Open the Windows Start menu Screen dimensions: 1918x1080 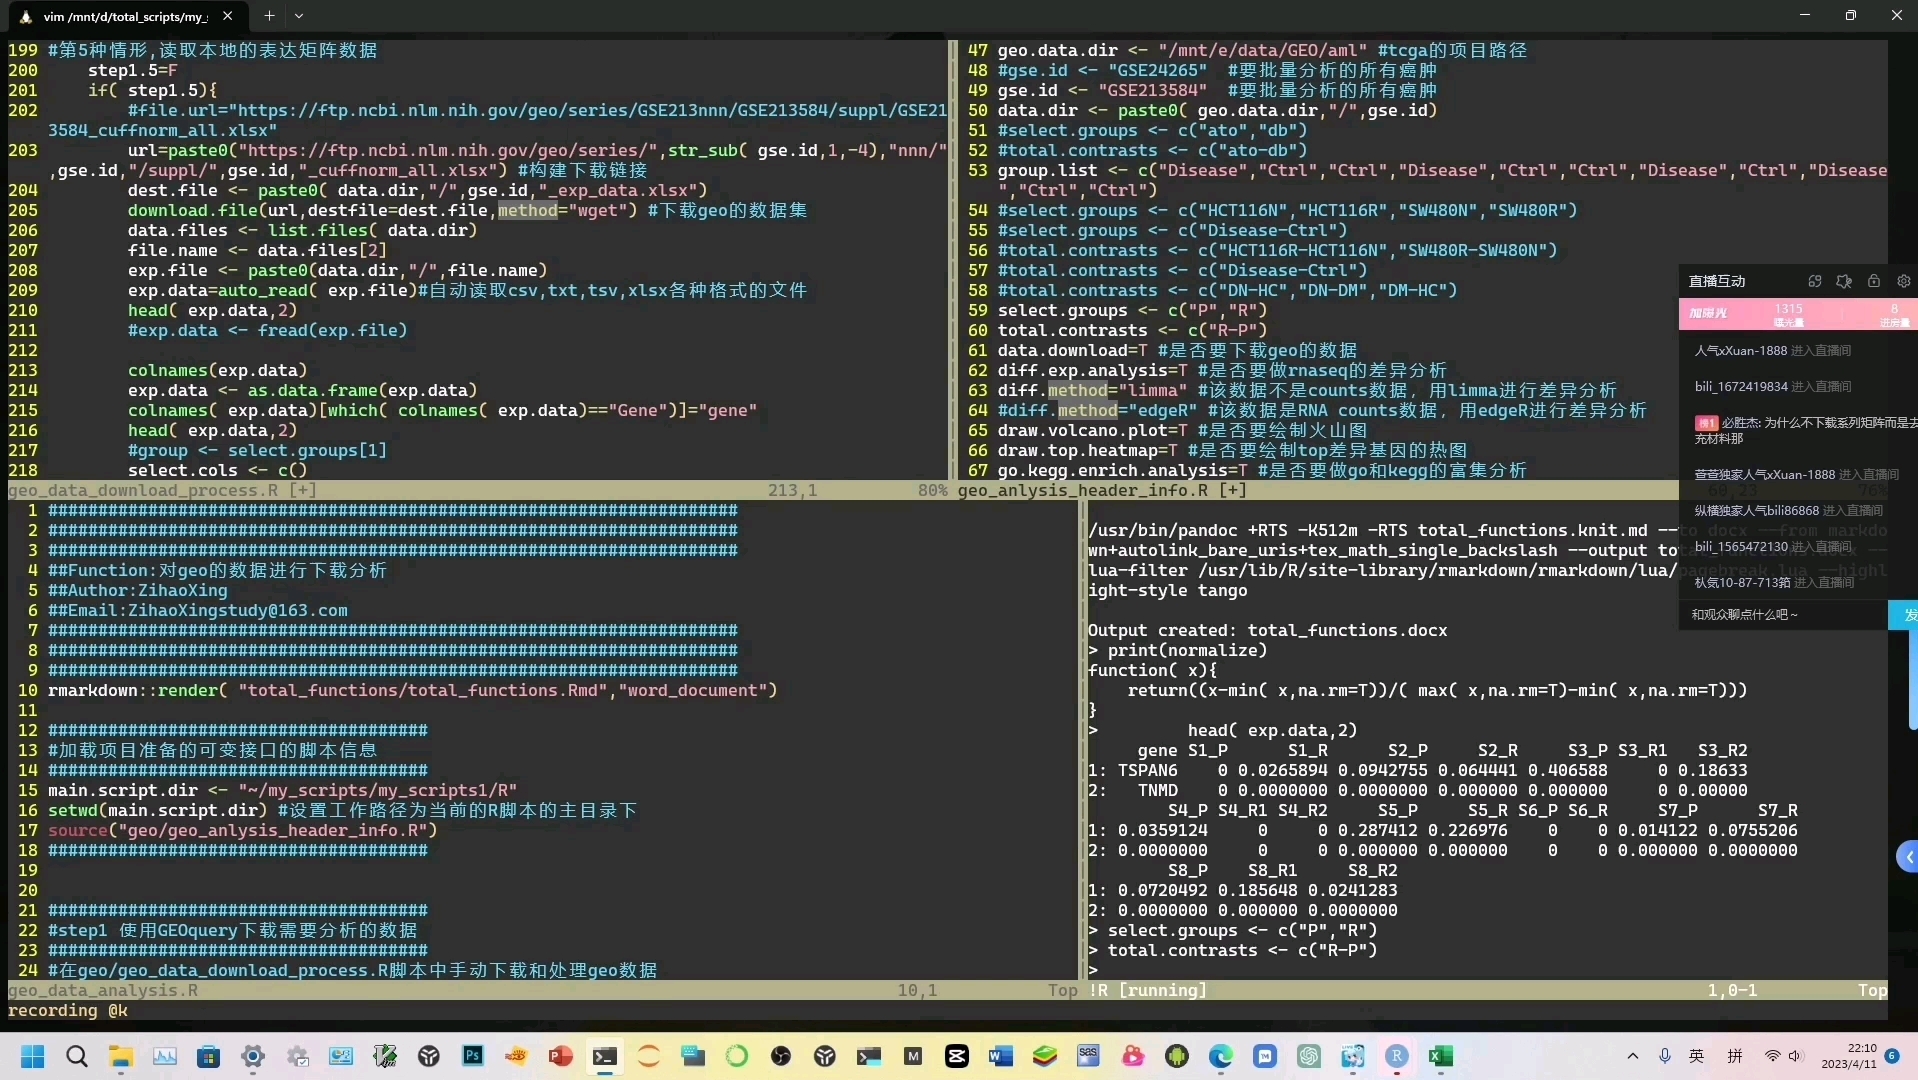(x=33, y=1056)
